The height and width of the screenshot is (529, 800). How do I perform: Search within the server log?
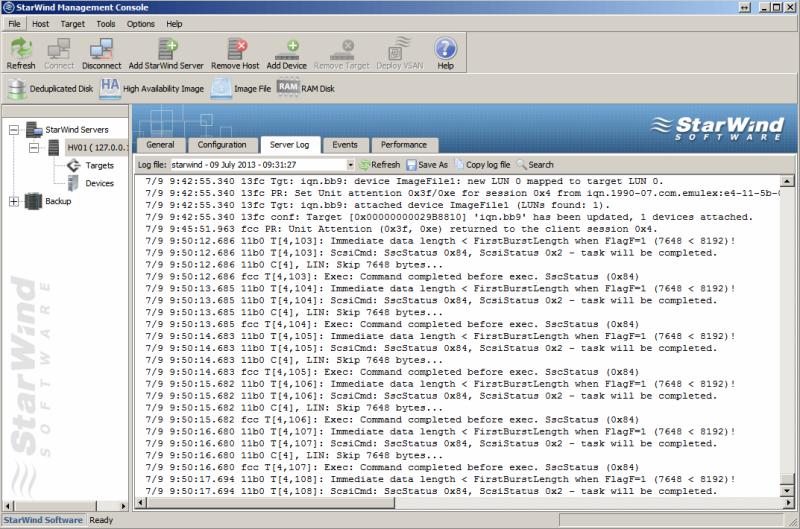535,165
